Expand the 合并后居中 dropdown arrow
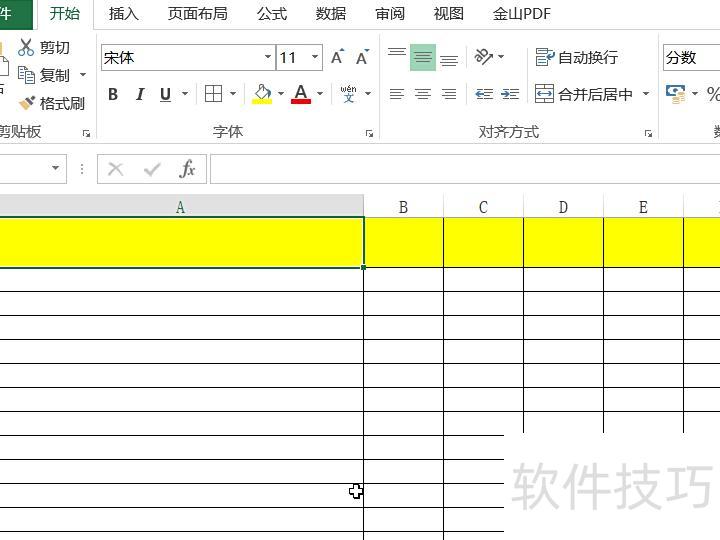The image size is (720, 540). 646,94
